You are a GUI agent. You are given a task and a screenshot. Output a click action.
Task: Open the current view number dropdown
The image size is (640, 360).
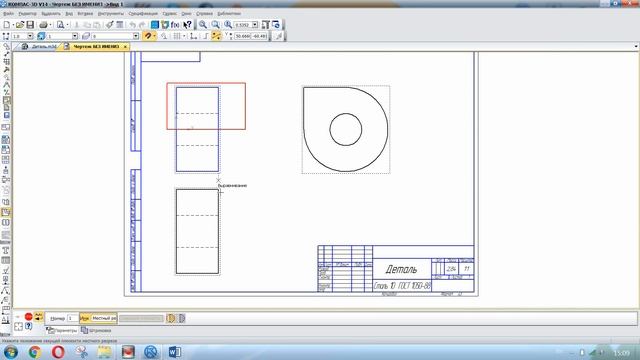75,36
